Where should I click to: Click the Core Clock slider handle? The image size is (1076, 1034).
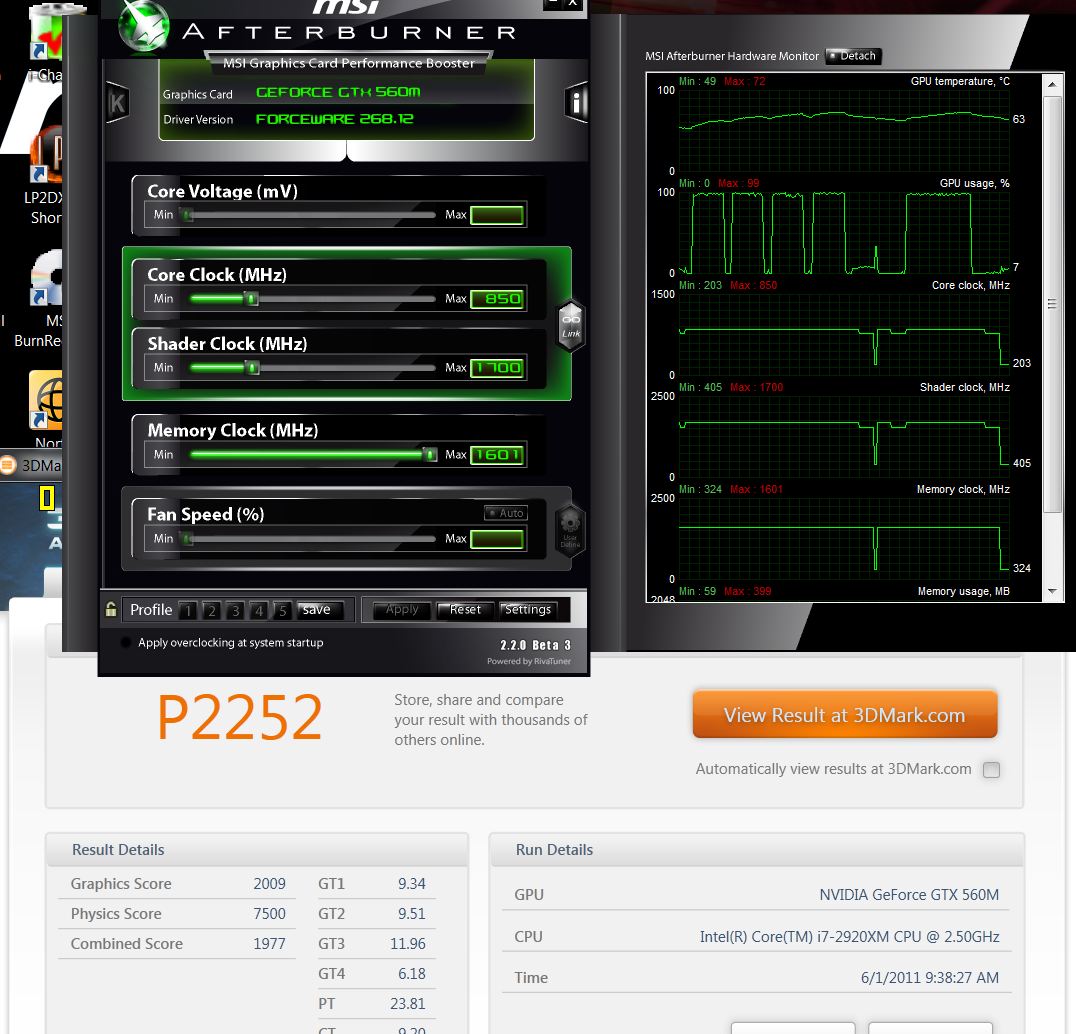click(252, 298)
